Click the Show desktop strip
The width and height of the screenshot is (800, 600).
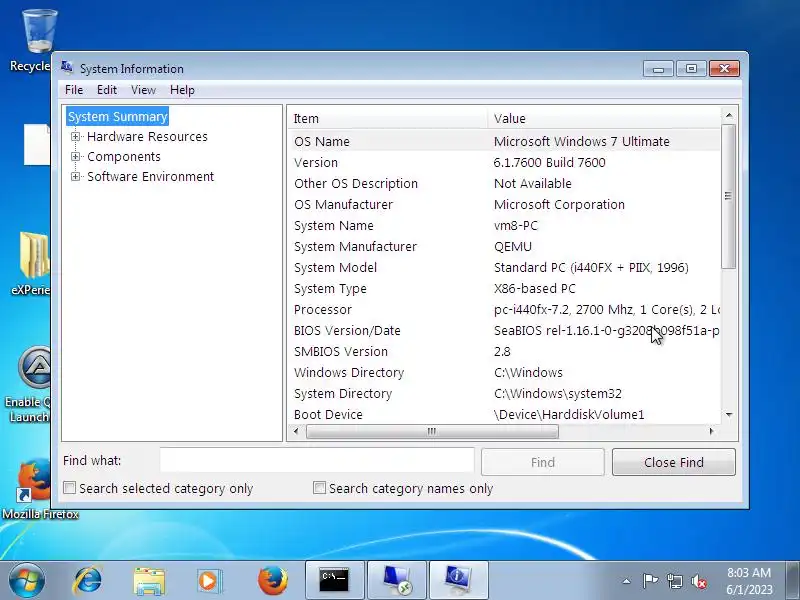[793, 581]
